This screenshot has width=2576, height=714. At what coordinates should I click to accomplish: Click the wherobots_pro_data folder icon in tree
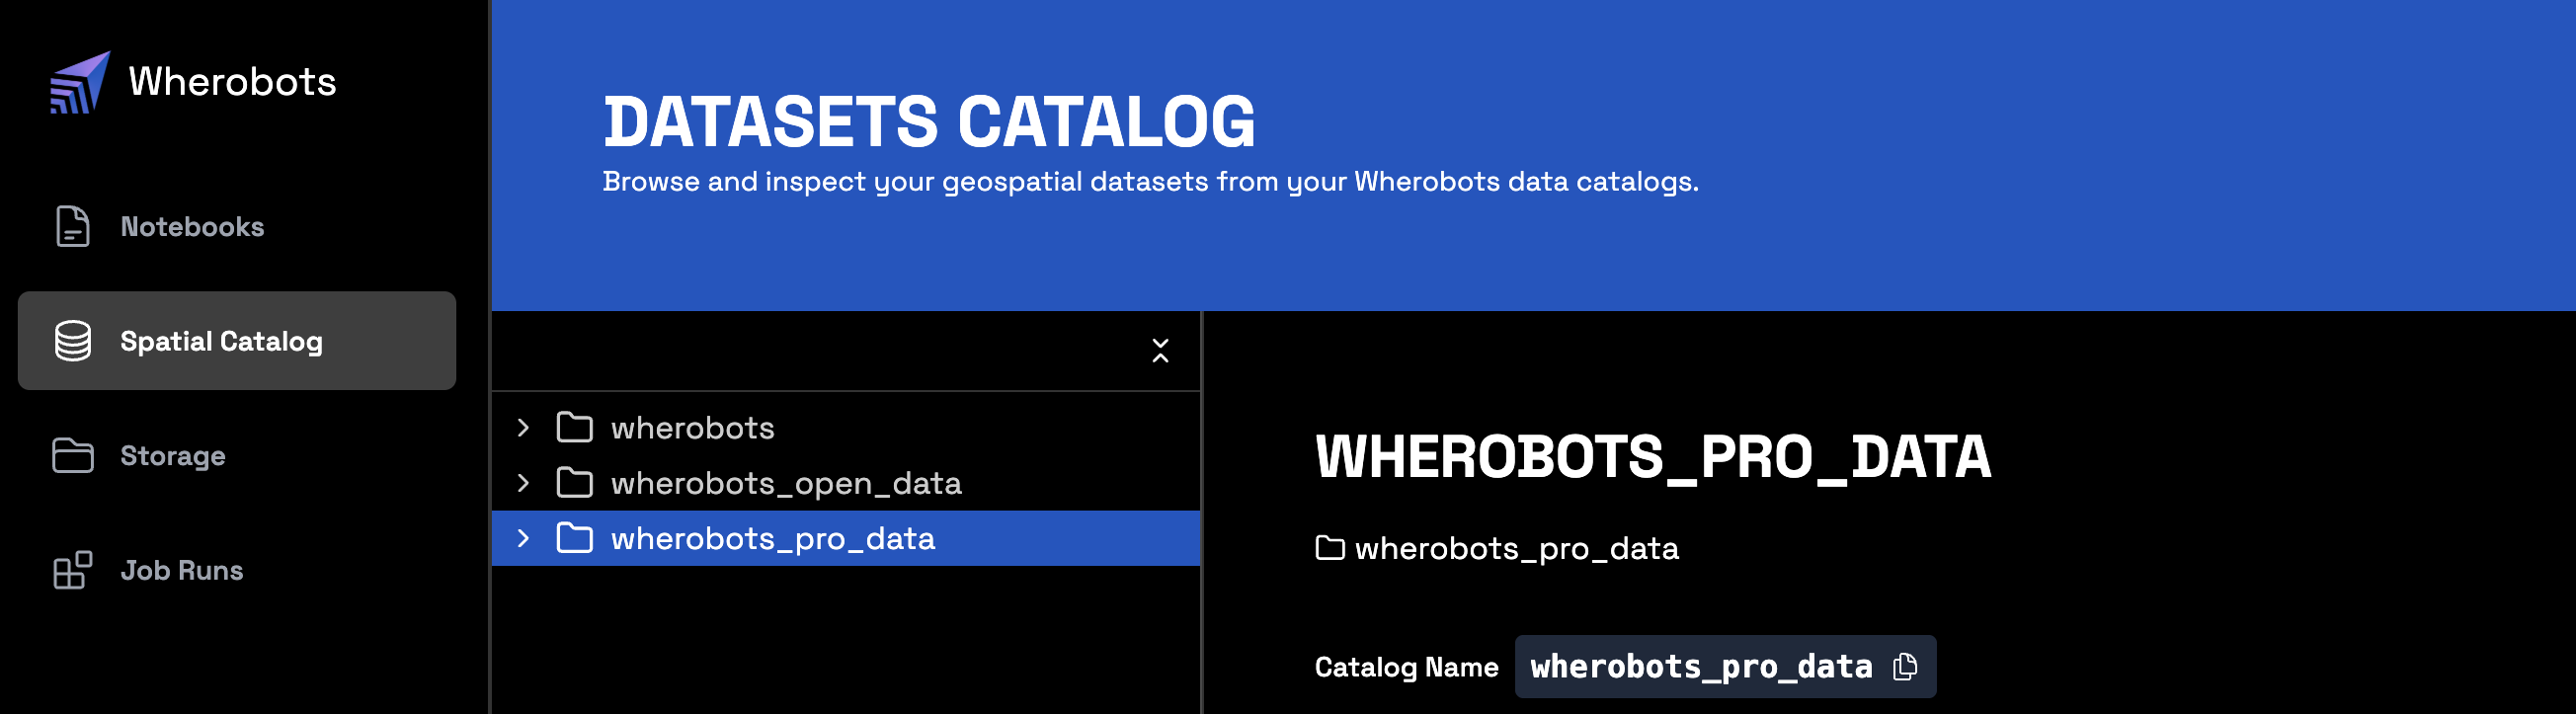(x=575, y=538)
